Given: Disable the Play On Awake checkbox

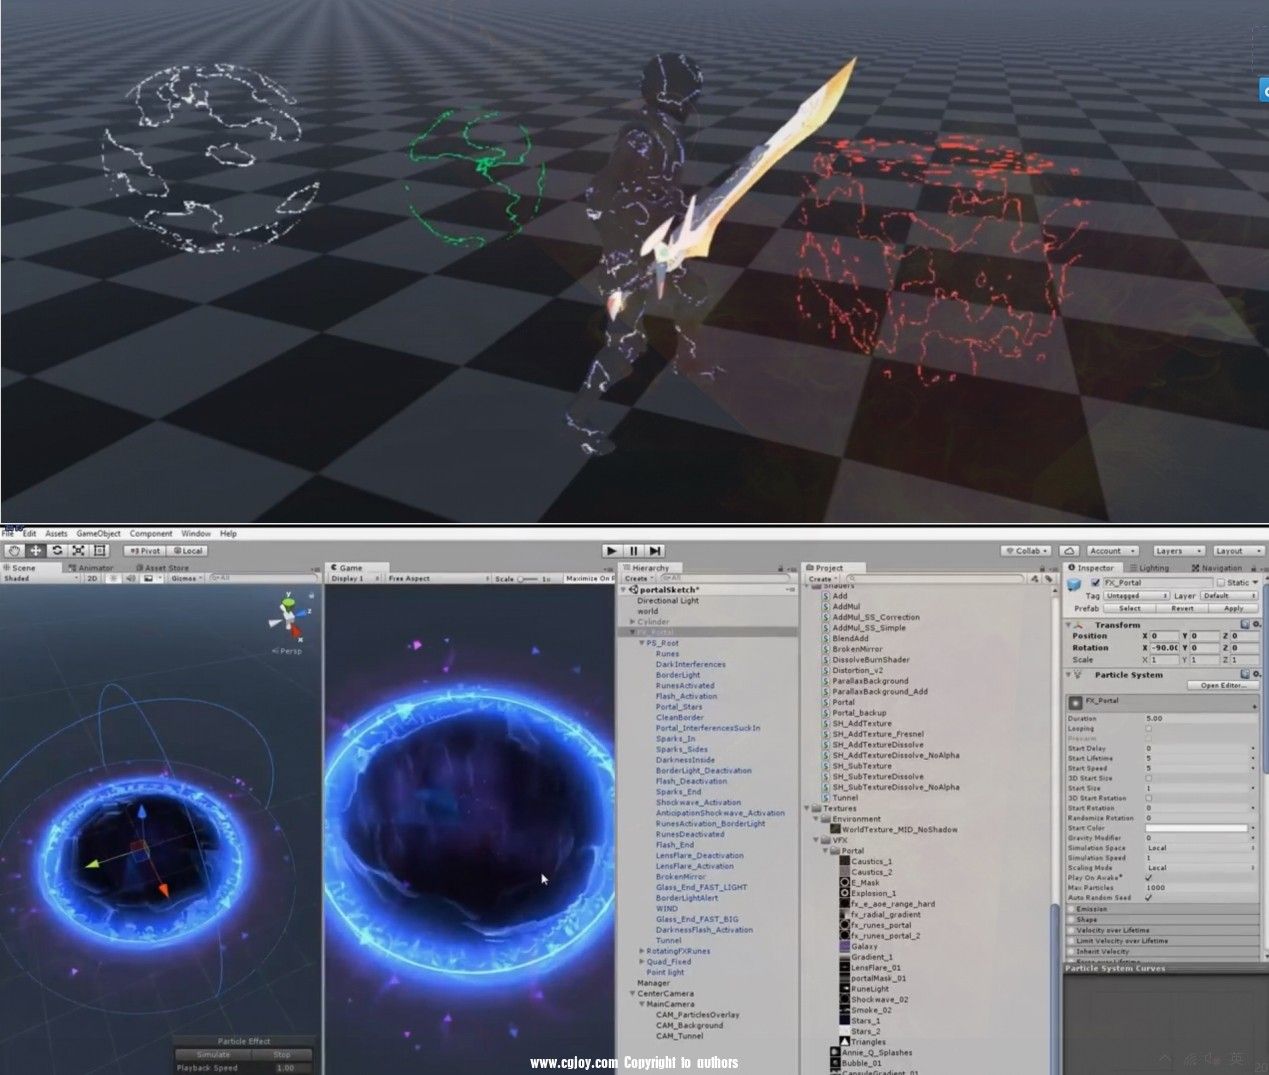Looking at the screenshot, I should tap(1148, 877).
